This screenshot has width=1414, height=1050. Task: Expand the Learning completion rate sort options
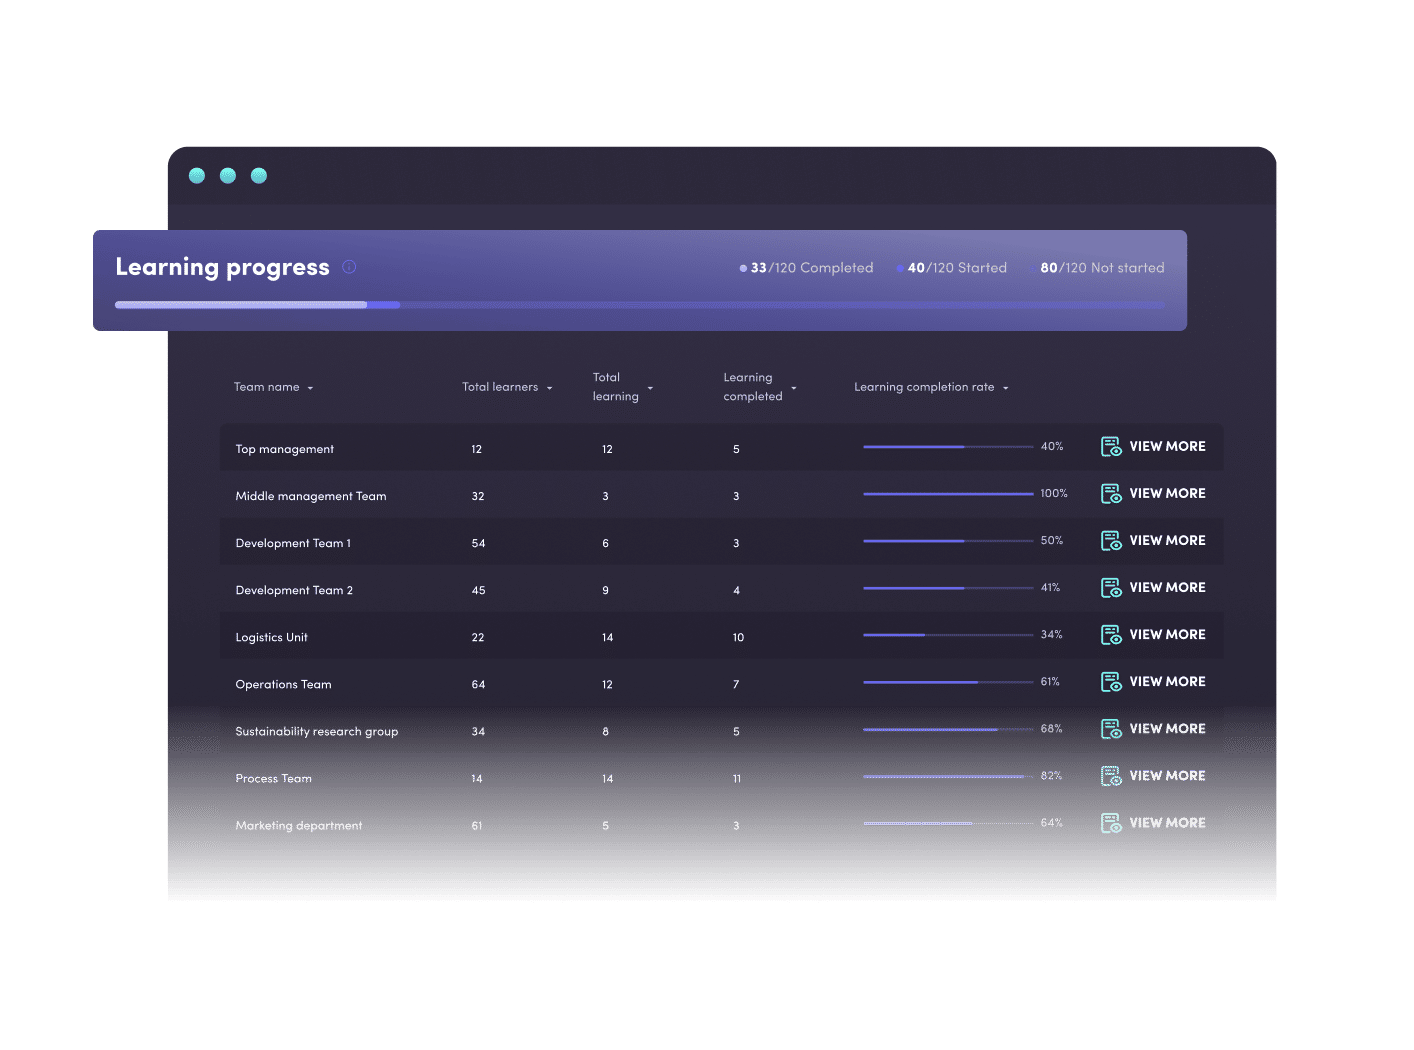click(x=1008, y=387)
